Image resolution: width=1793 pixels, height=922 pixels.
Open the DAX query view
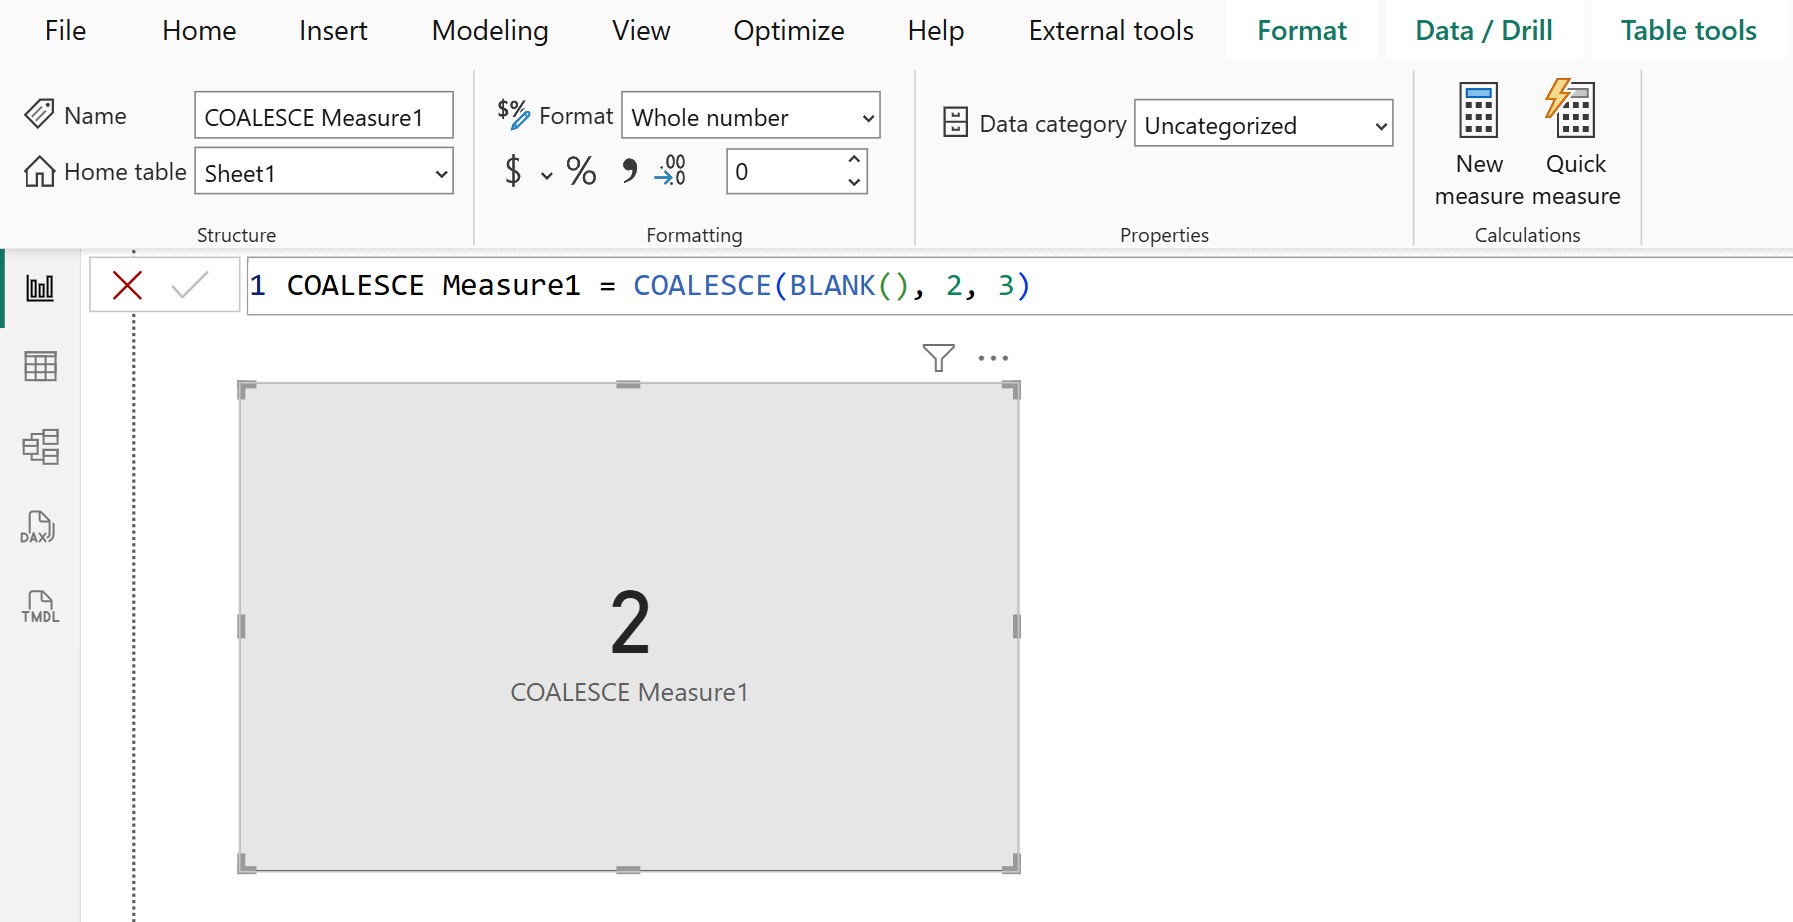pyautogui.click(x=40, y=527)
